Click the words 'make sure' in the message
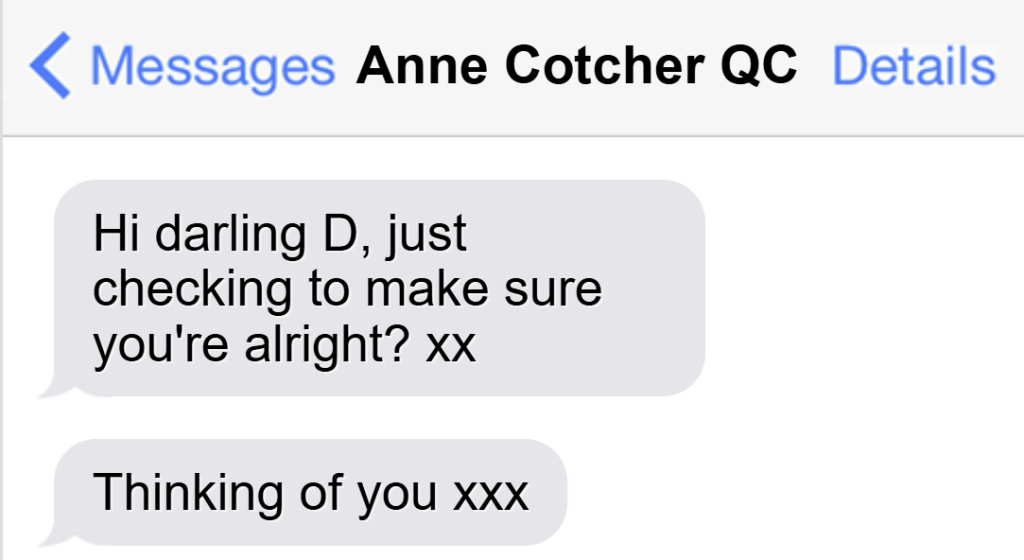Image resolution: width=1024 pixels, height=560 pixels. tap(483, 288)
